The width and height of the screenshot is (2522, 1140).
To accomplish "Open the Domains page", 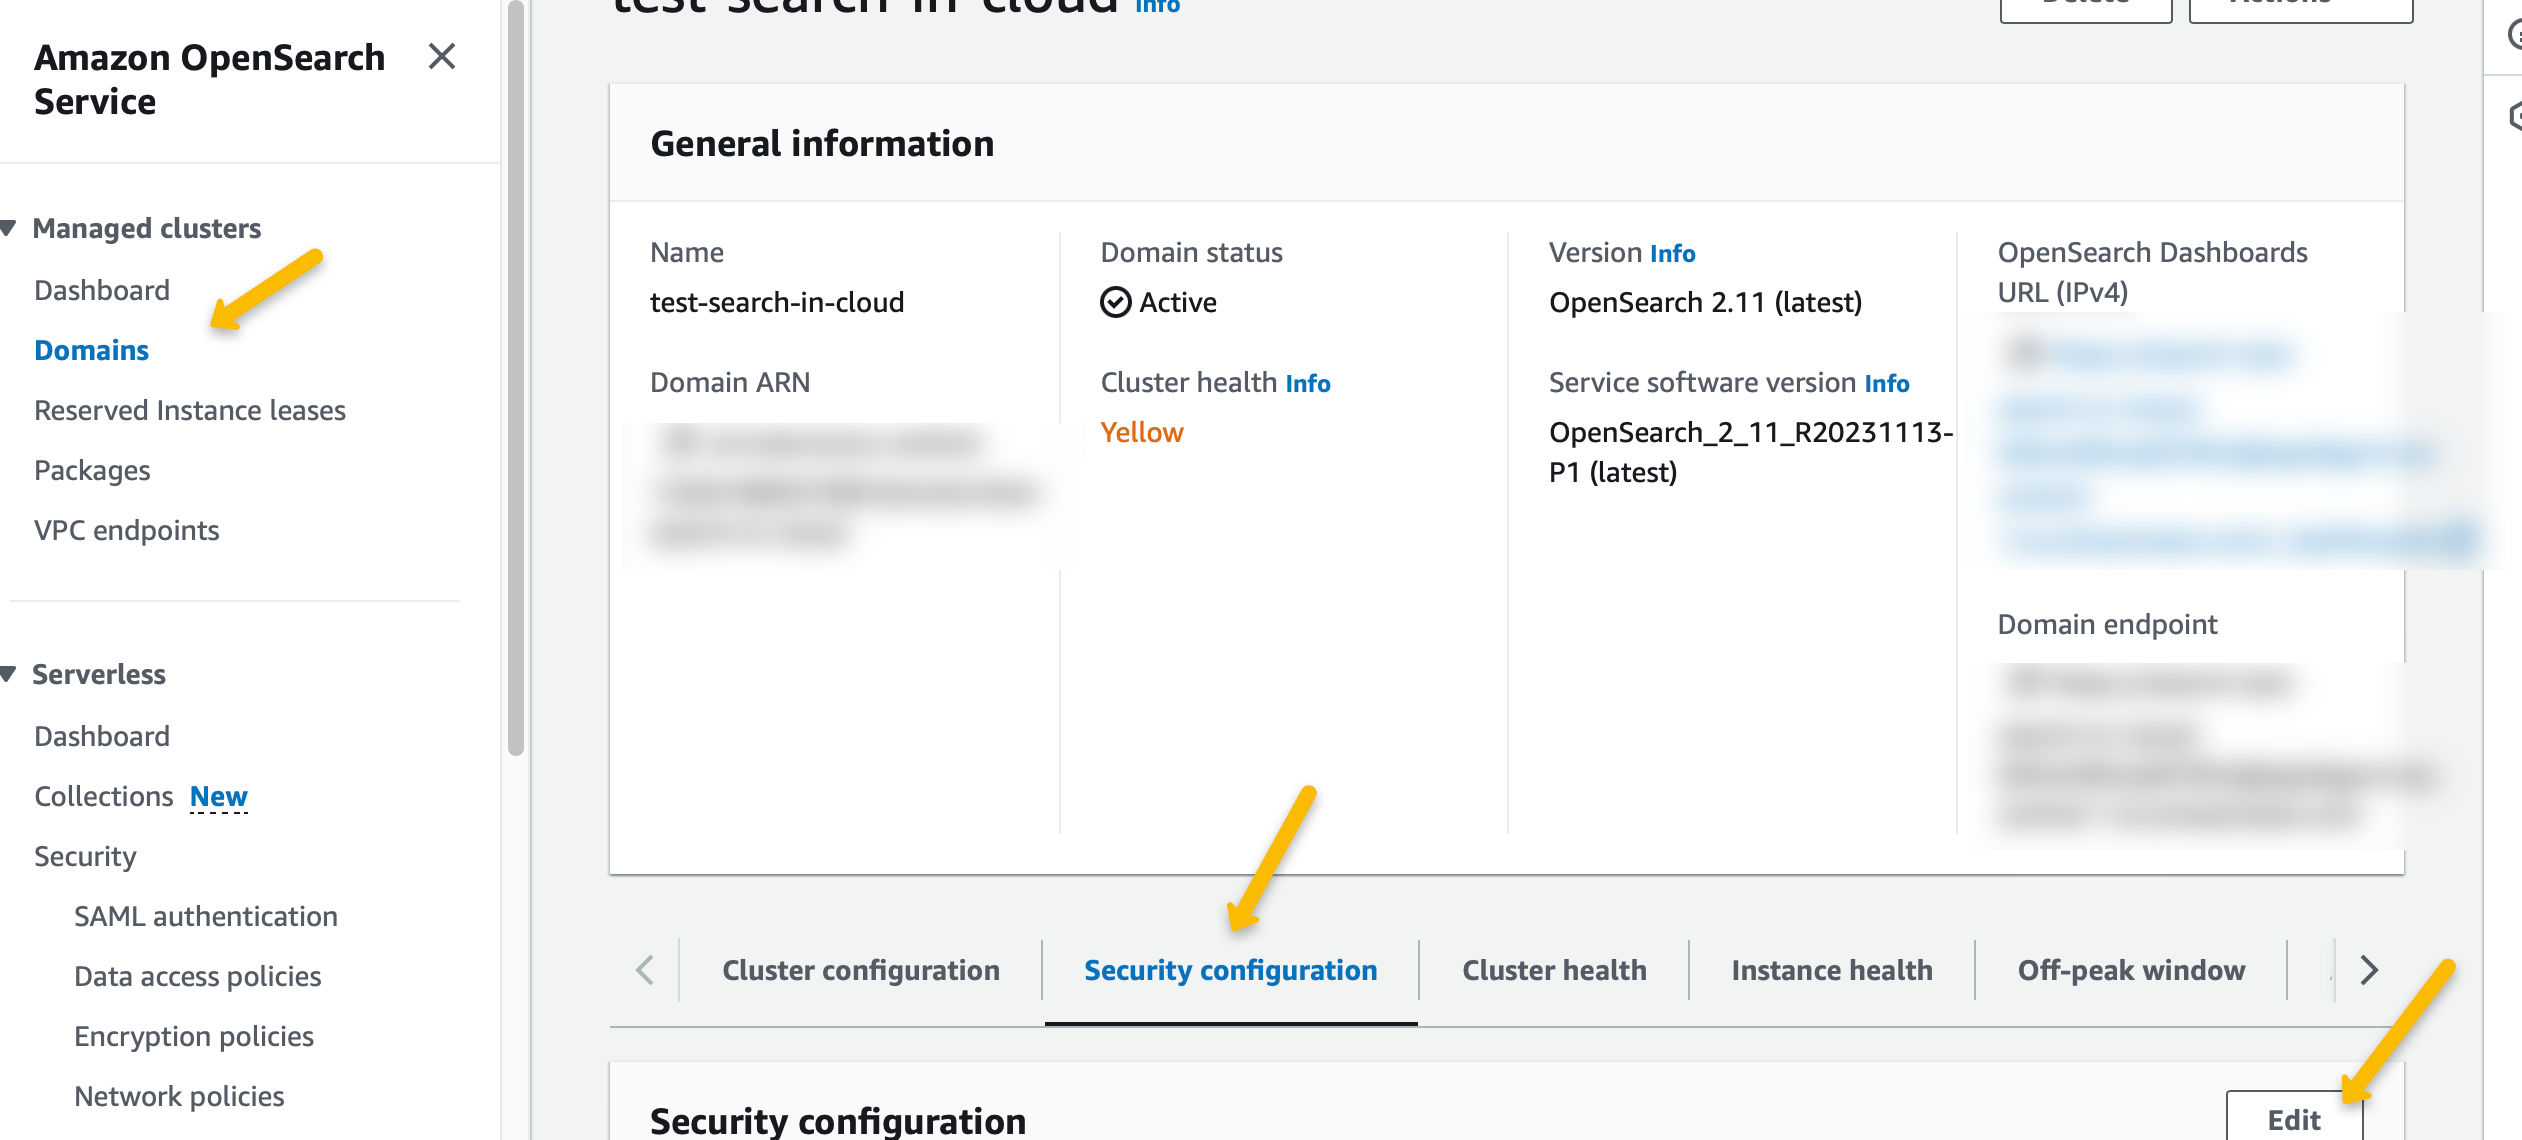I will tap(91, 350).
